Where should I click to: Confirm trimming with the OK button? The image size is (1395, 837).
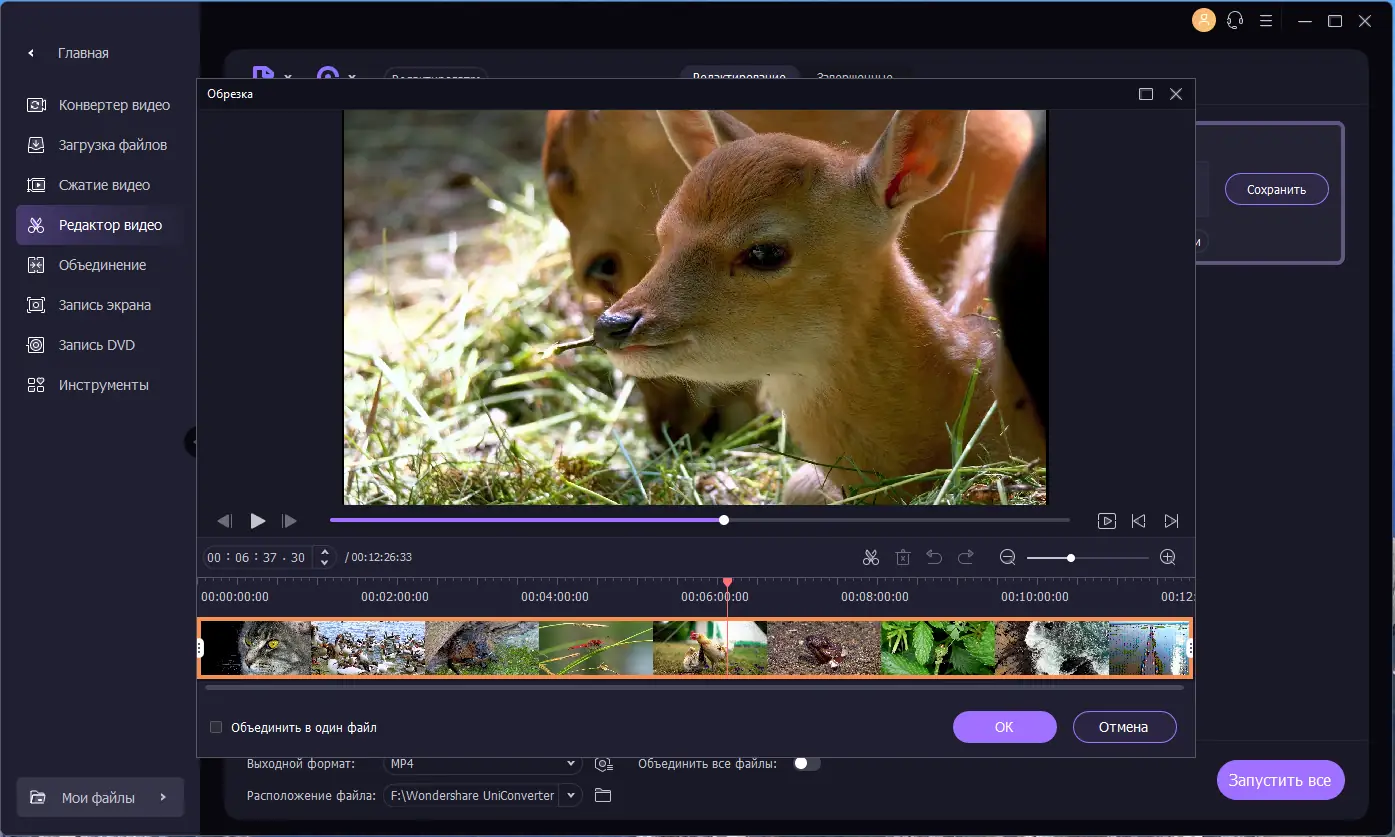pos(1004,727)
